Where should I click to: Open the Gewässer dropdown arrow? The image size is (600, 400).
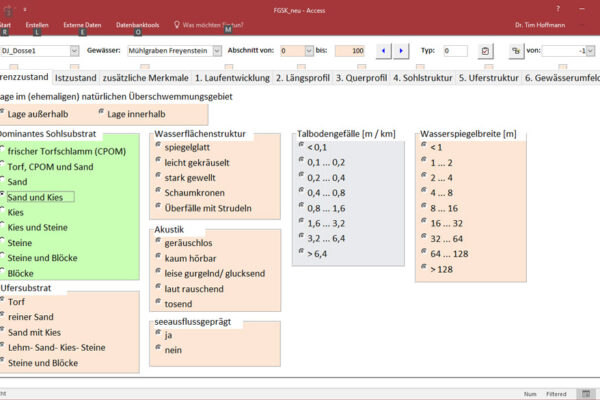coord(217,51)
